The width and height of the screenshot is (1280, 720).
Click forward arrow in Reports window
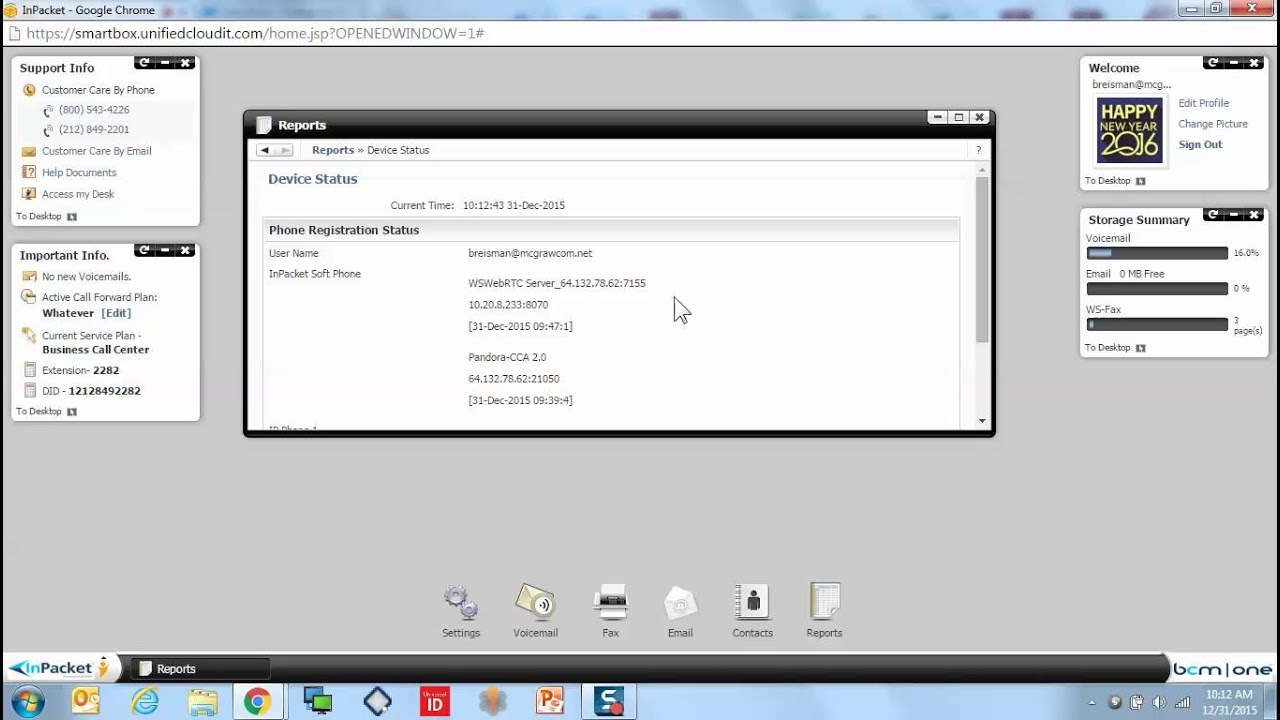click(285, 150)
